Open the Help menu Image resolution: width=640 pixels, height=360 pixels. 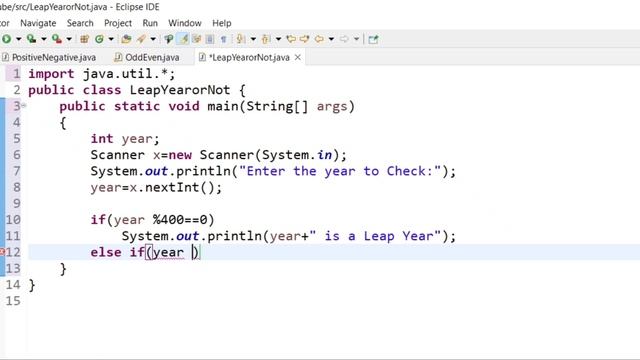(222, 23)
